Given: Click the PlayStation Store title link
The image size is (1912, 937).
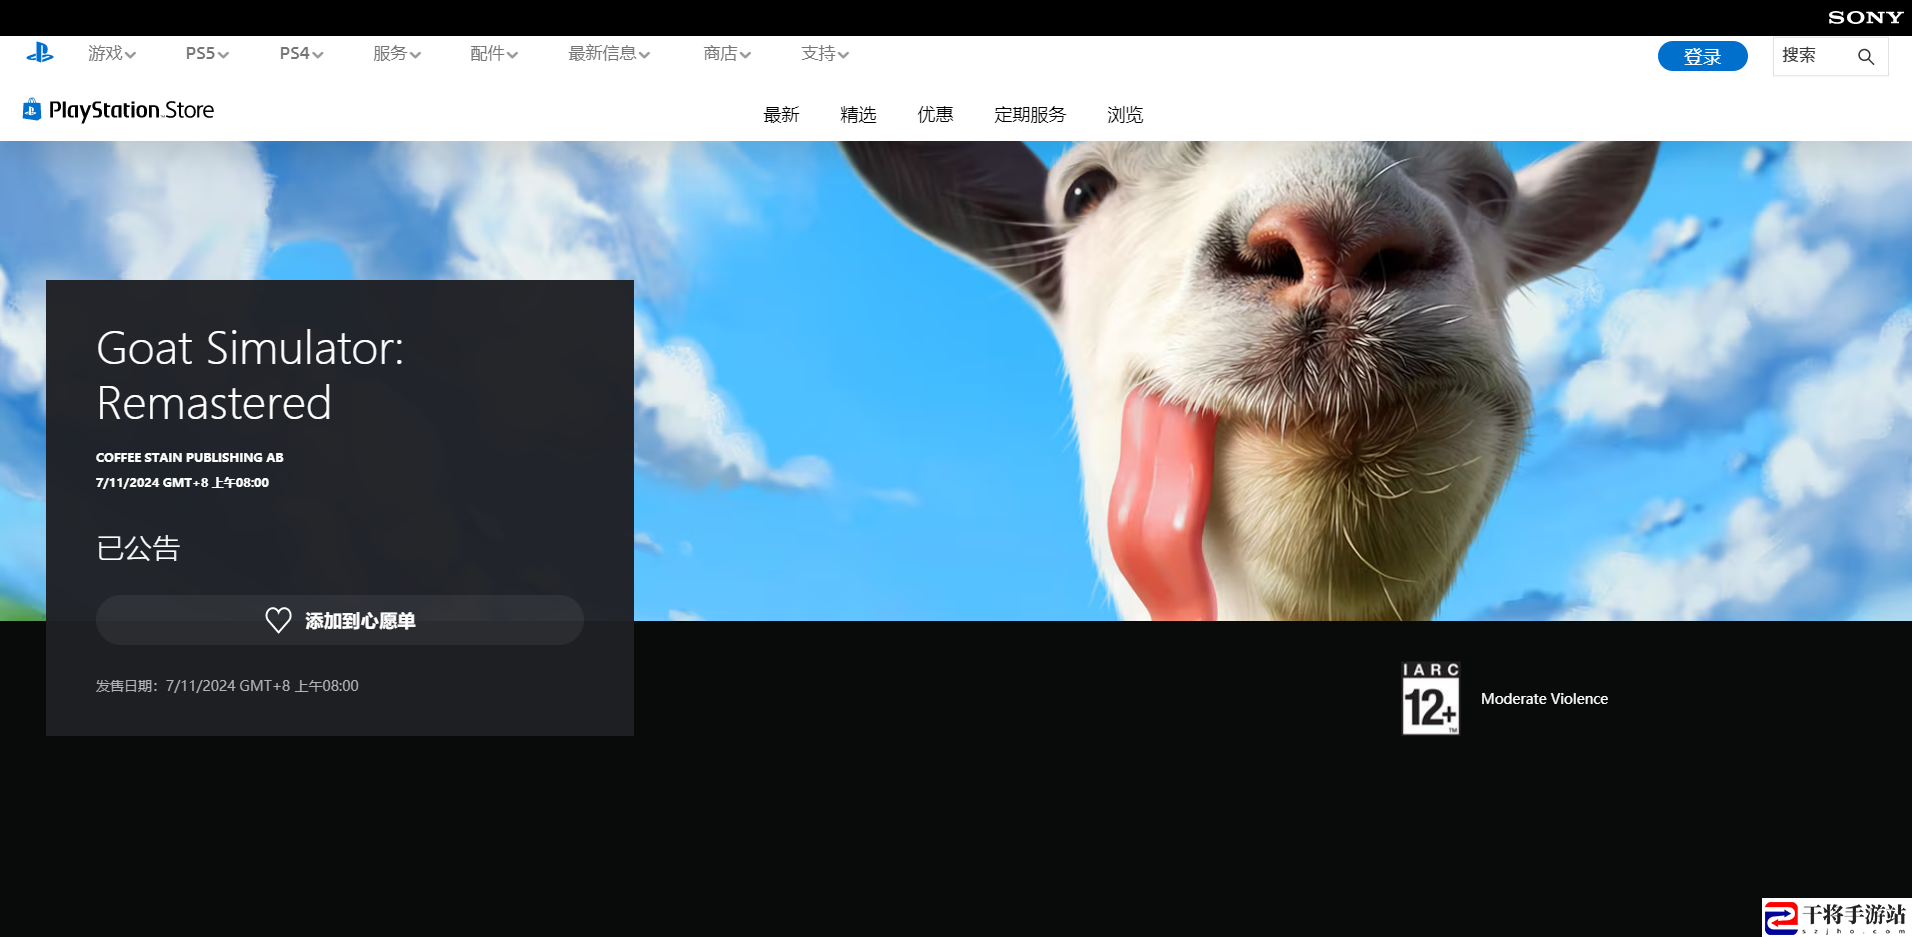Looking at the screenshot, I should click(131, 110).
